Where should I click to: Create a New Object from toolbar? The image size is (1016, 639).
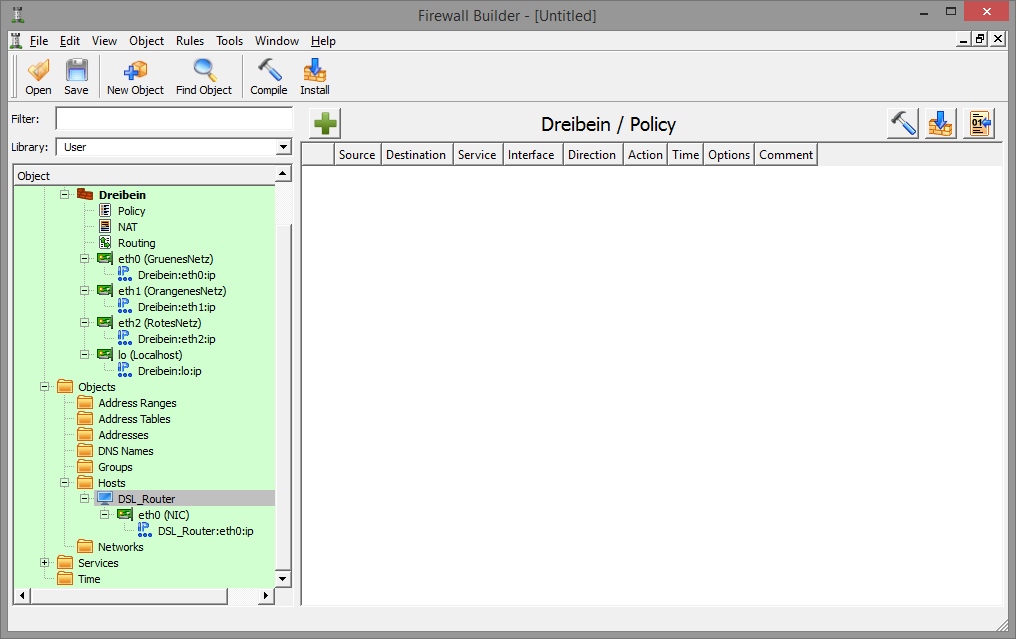point(135,77)
